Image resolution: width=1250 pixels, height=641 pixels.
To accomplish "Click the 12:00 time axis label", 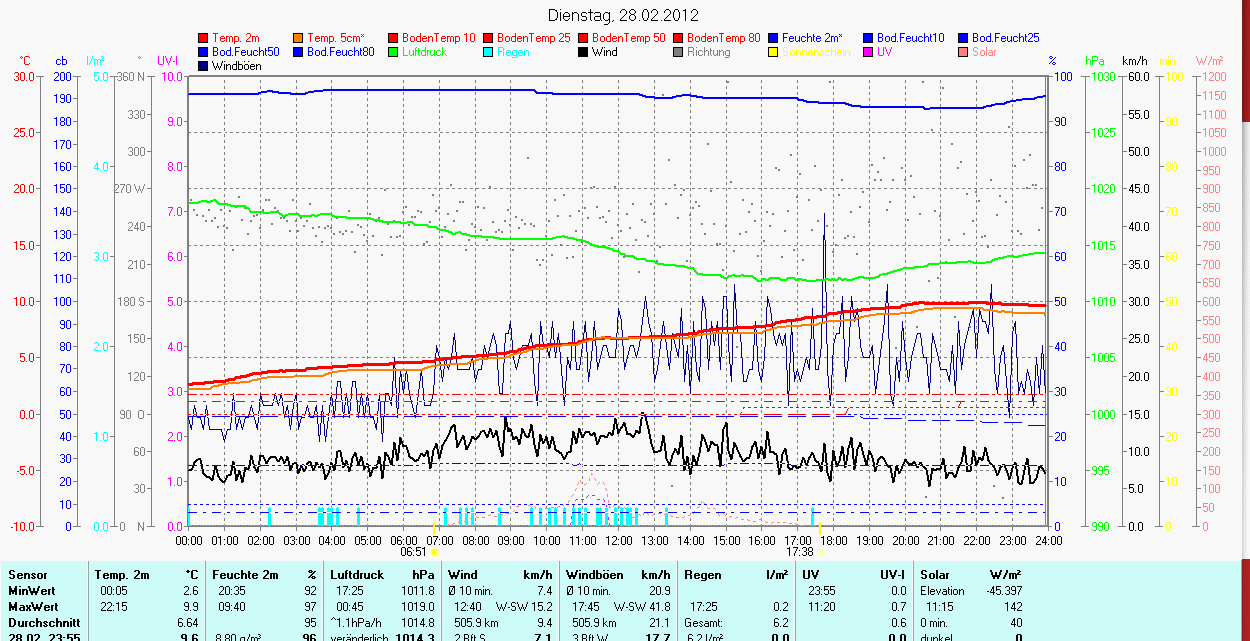I will pyautogui.click(x=619, y=540).
